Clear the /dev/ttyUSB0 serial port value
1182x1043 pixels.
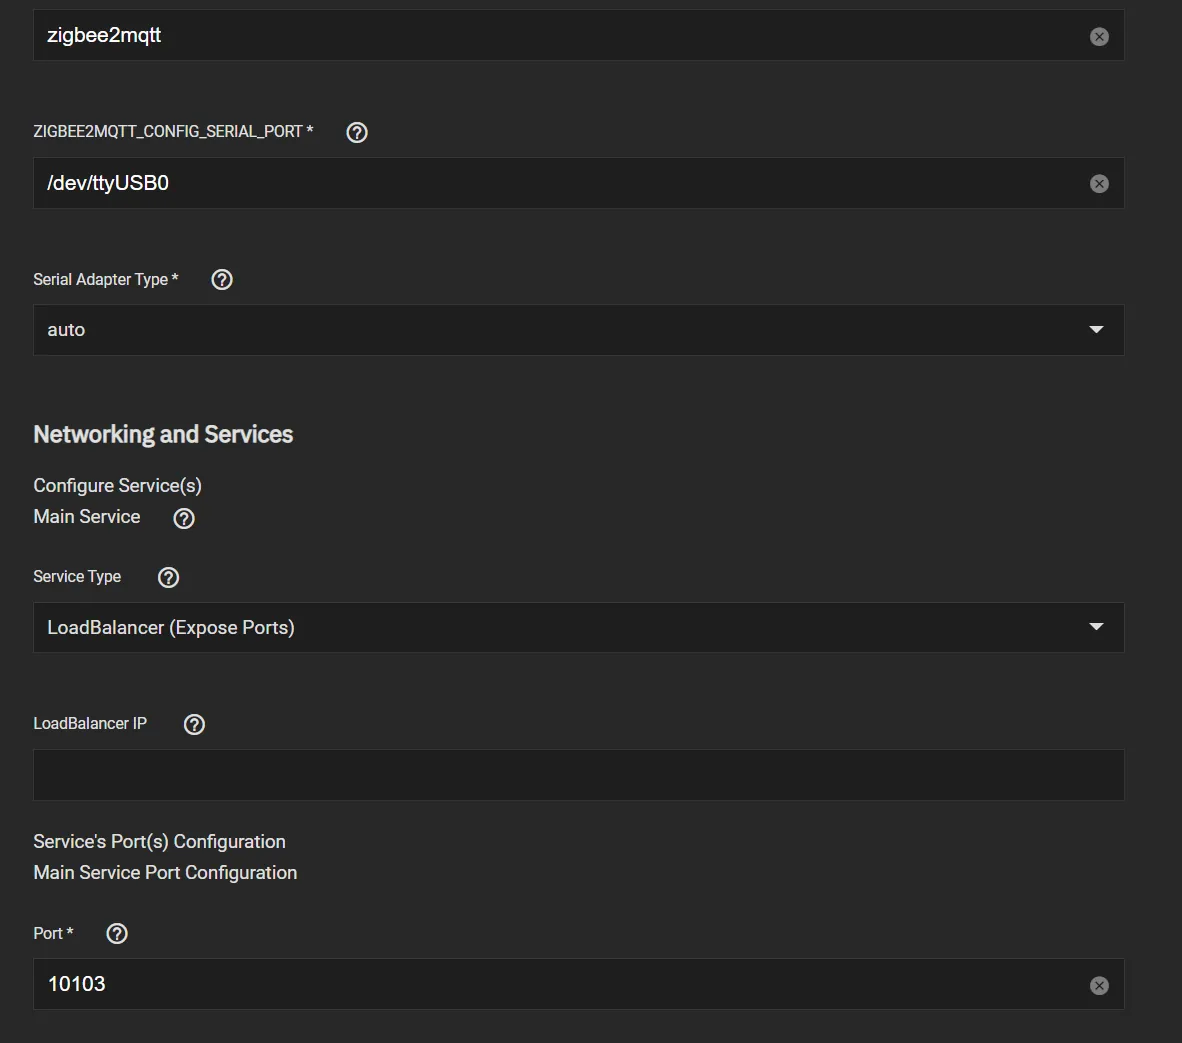[x=1099, y=183]
